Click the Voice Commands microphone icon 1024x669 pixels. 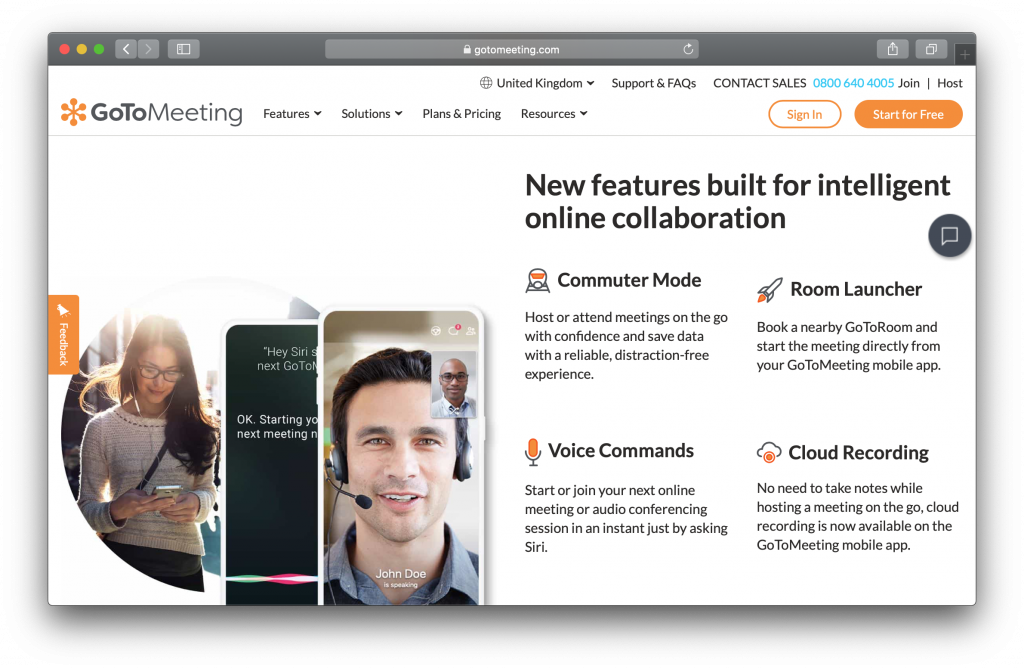click(533, 452)
